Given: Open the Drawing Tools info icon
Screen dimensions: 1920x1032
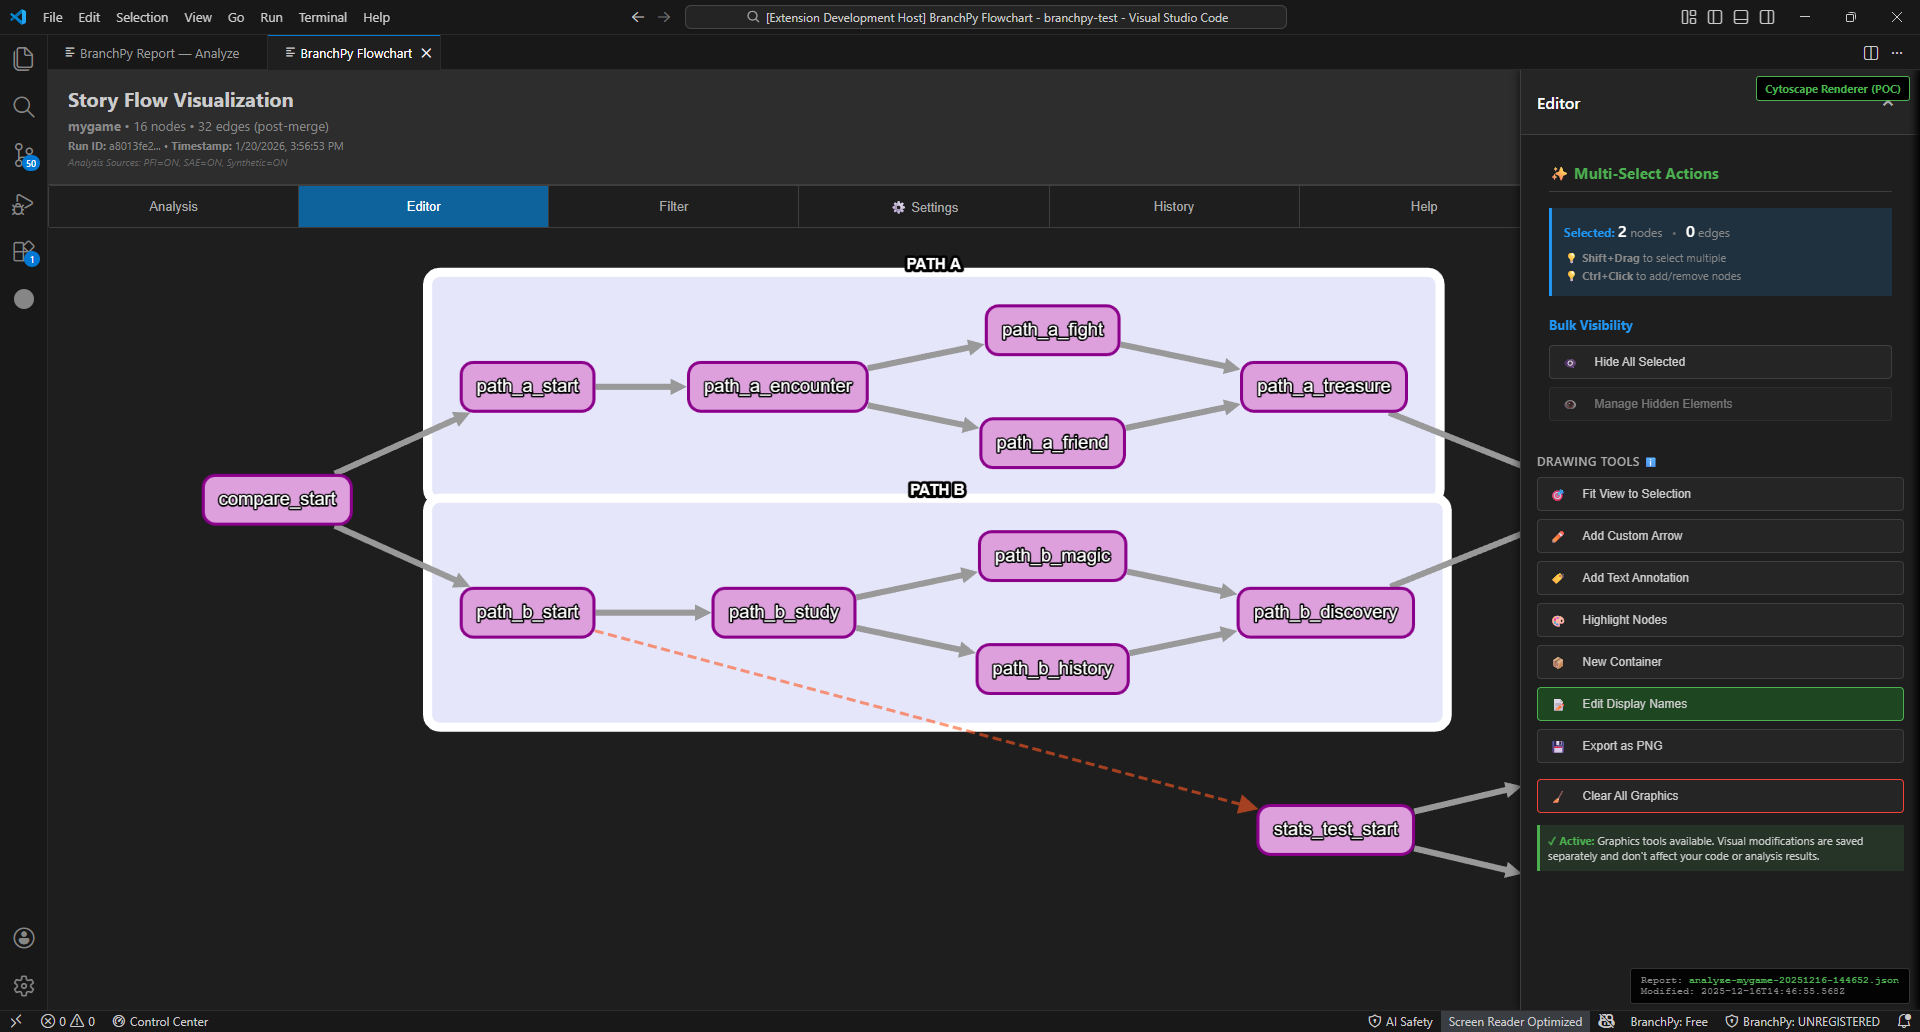Looking at the screenshot, I should pyautogui.click(x=1652, y=461).
